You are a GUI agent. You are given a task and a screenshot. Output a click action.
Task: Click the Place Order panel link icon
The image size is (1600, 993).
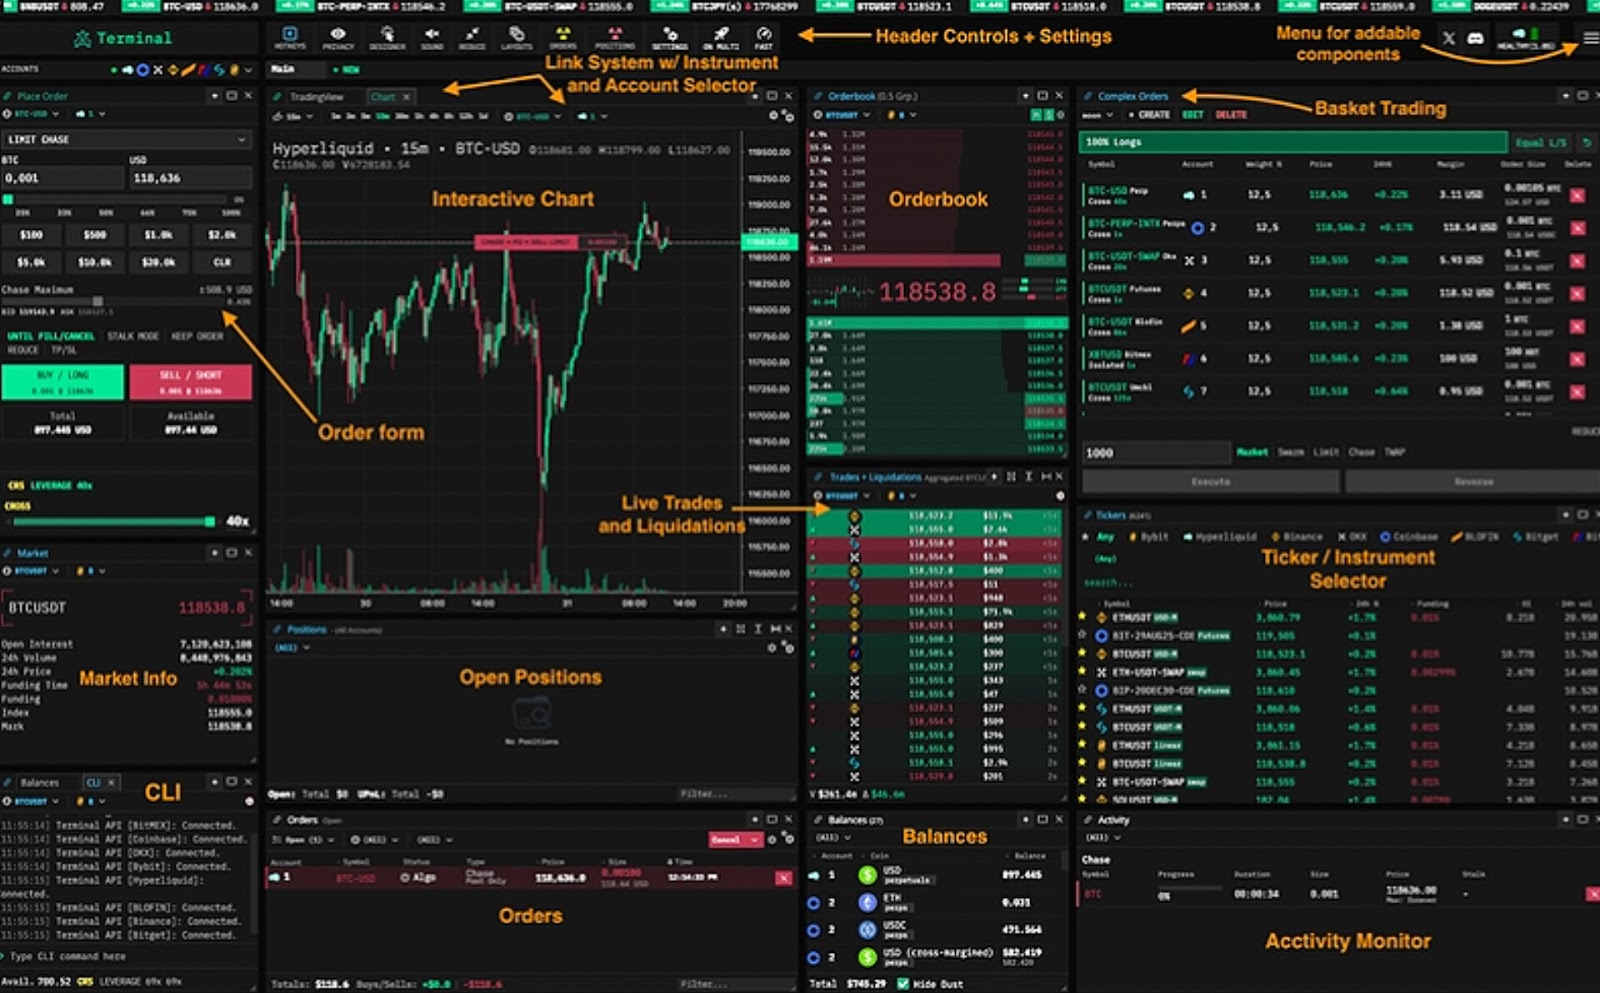coord(7,96)
